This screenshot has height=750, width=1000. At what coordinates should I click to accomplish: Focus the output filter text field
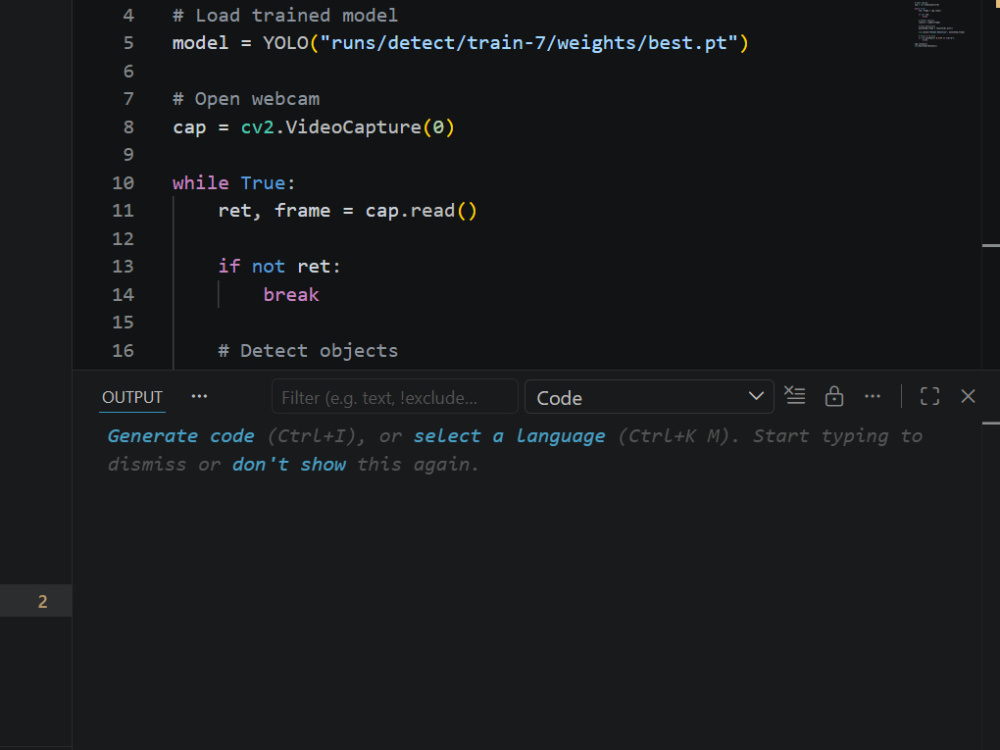coord(395,397)
